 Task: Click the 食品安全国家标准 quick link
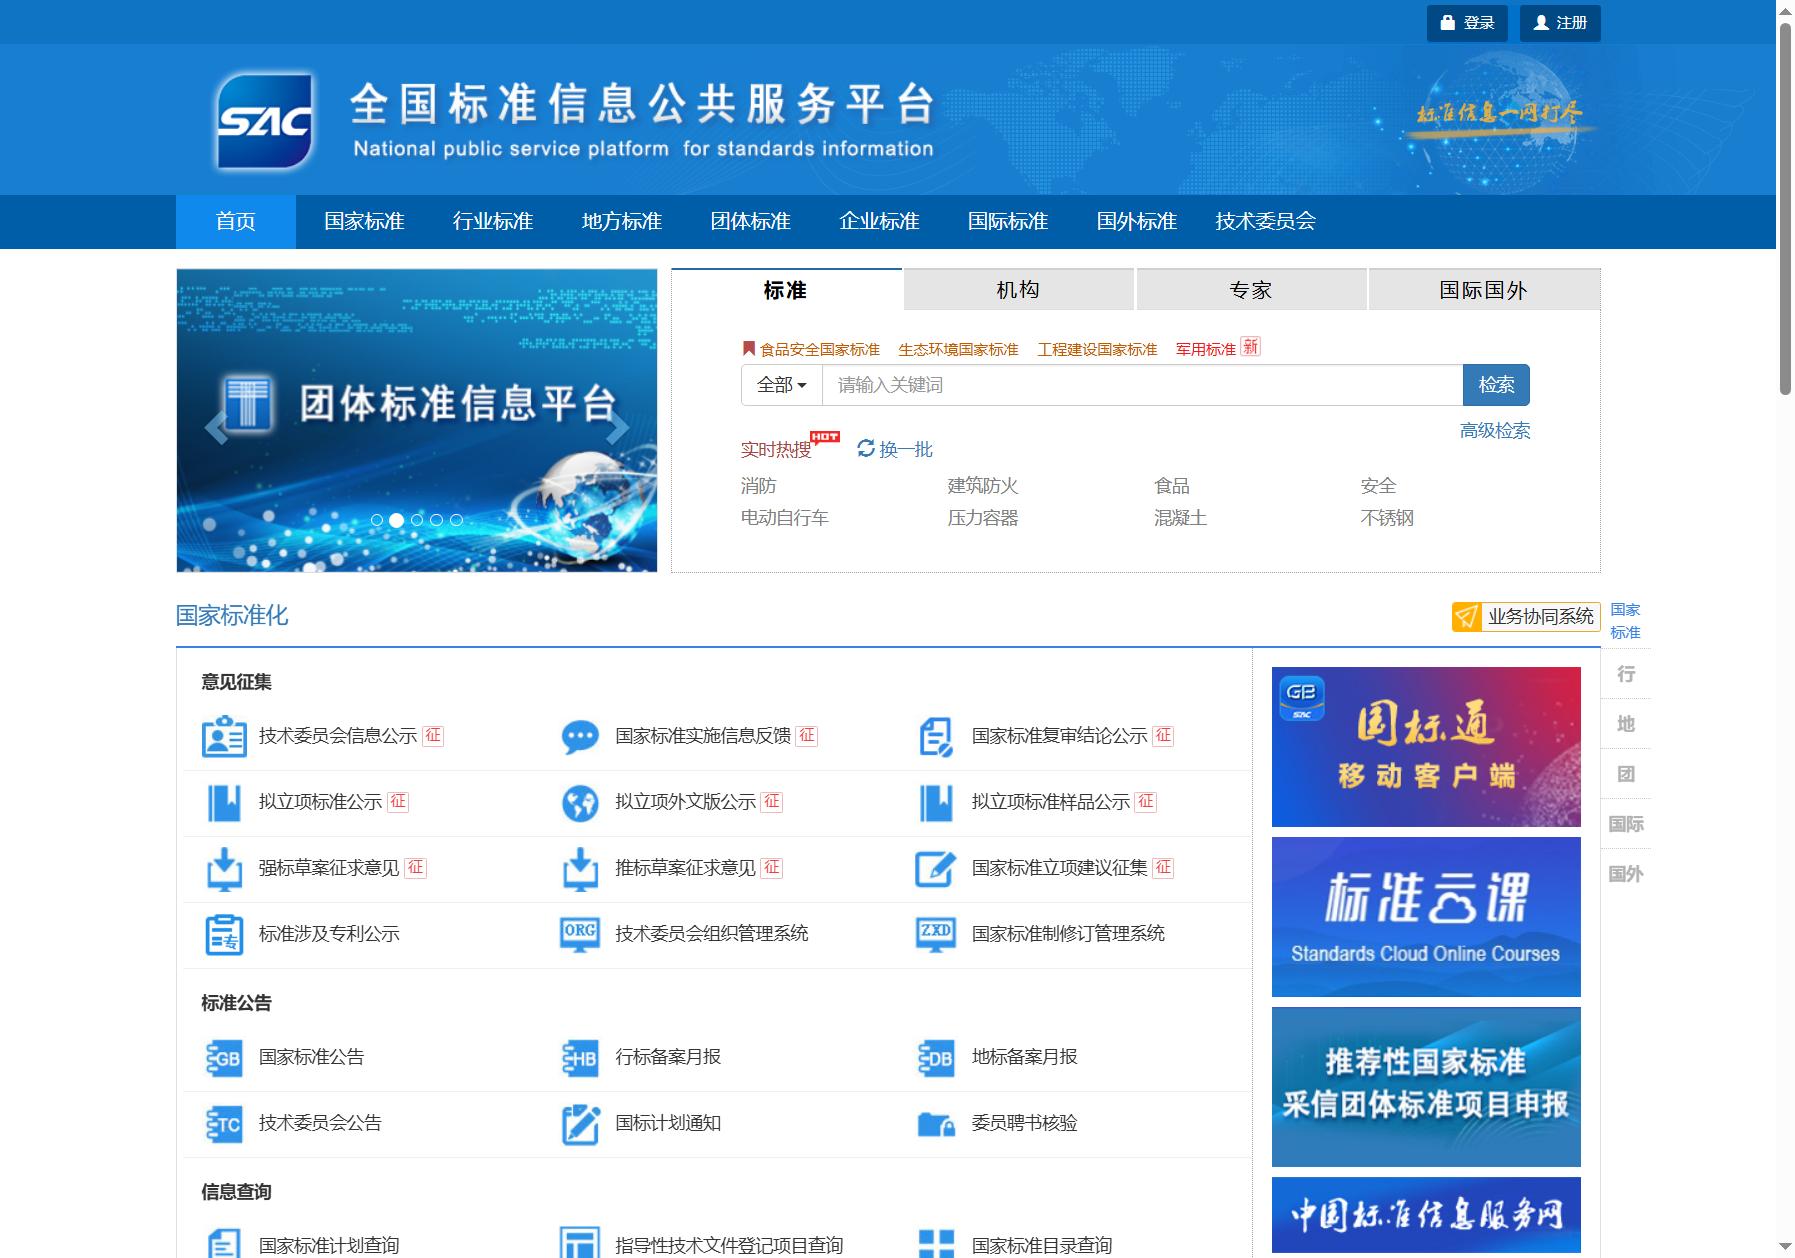[820, 349]
